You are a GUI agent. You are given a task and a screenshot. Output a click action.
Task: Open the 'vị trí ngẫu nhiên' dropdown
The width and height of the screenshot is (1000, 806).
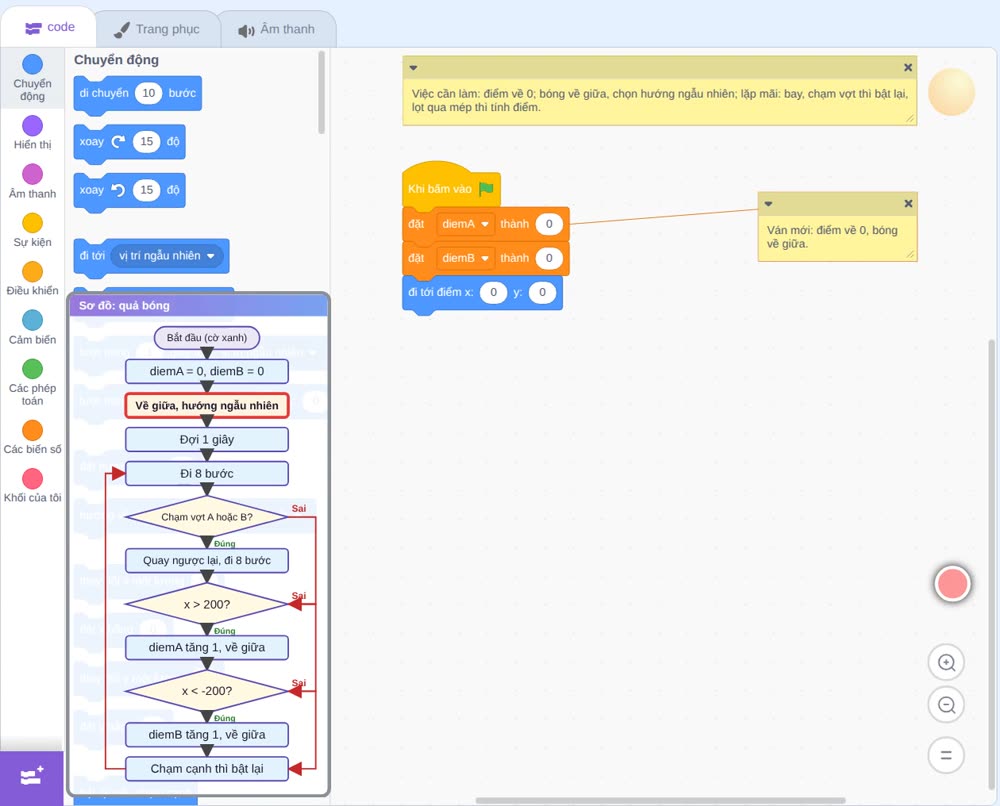(x=166, y=256)
